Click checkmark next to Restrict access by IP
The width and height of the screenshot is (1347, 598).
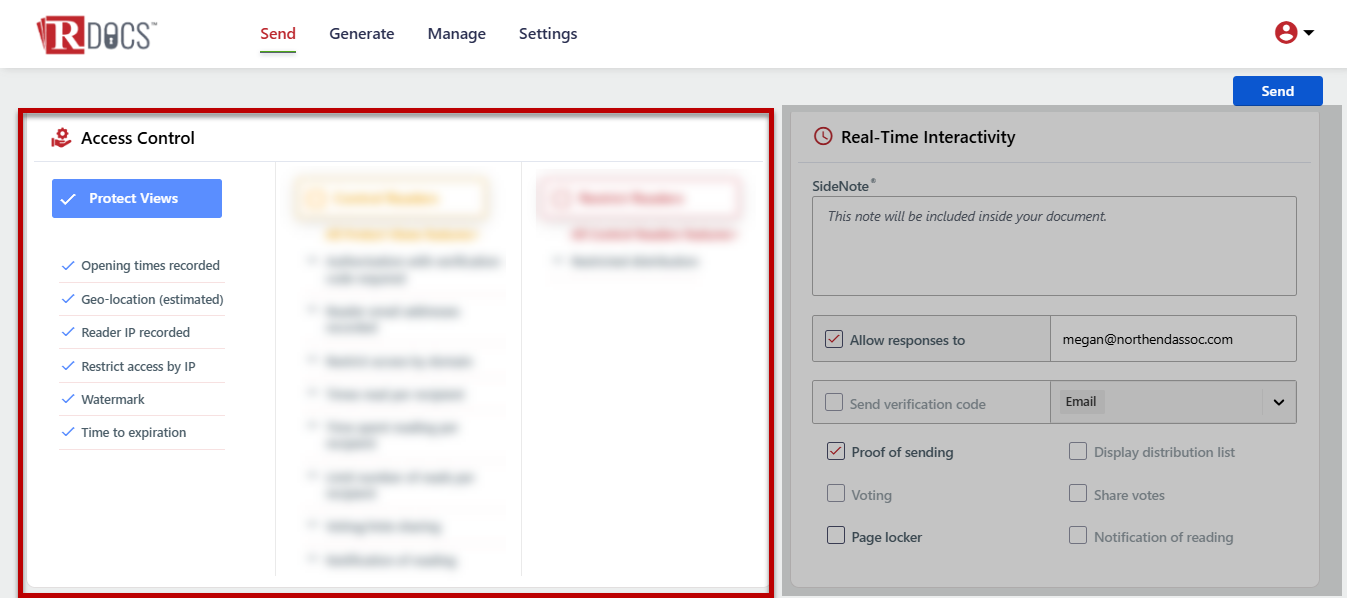pos(68,366)
